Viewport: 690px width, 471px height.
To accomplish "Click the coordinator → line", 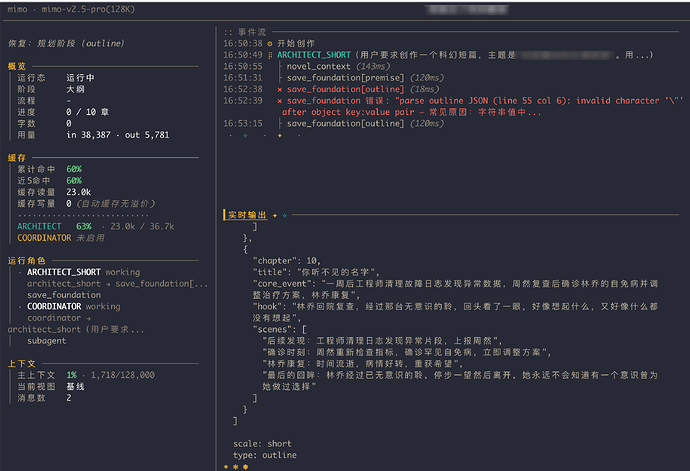I will pos(59,318).
